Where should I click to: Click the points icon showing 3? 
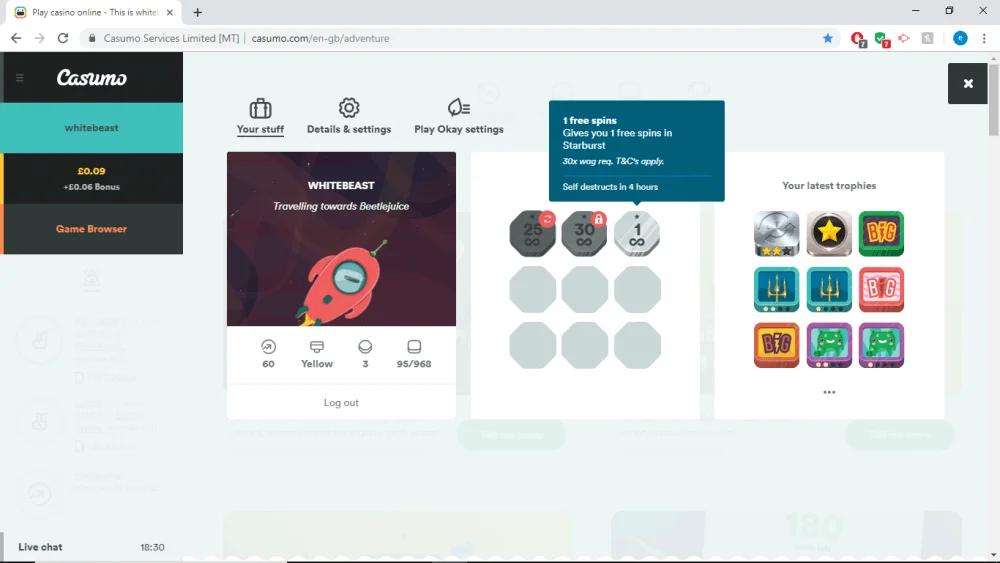click(365, 347)
